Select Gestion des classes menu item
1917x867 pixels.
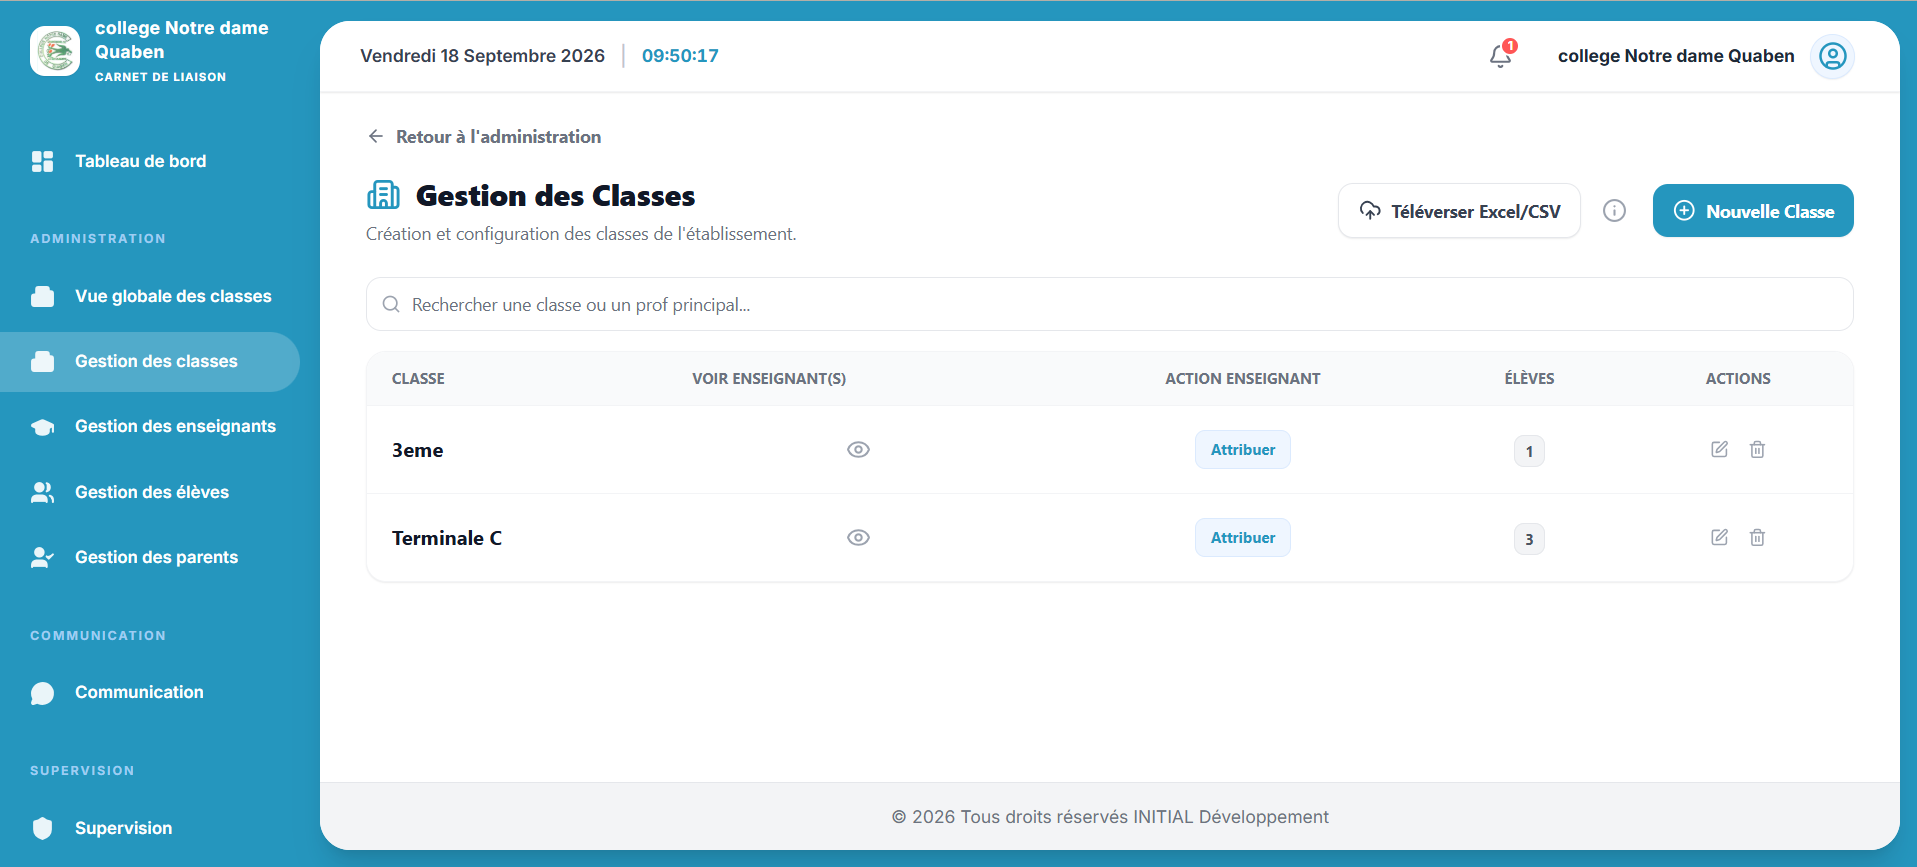(150, 361)
